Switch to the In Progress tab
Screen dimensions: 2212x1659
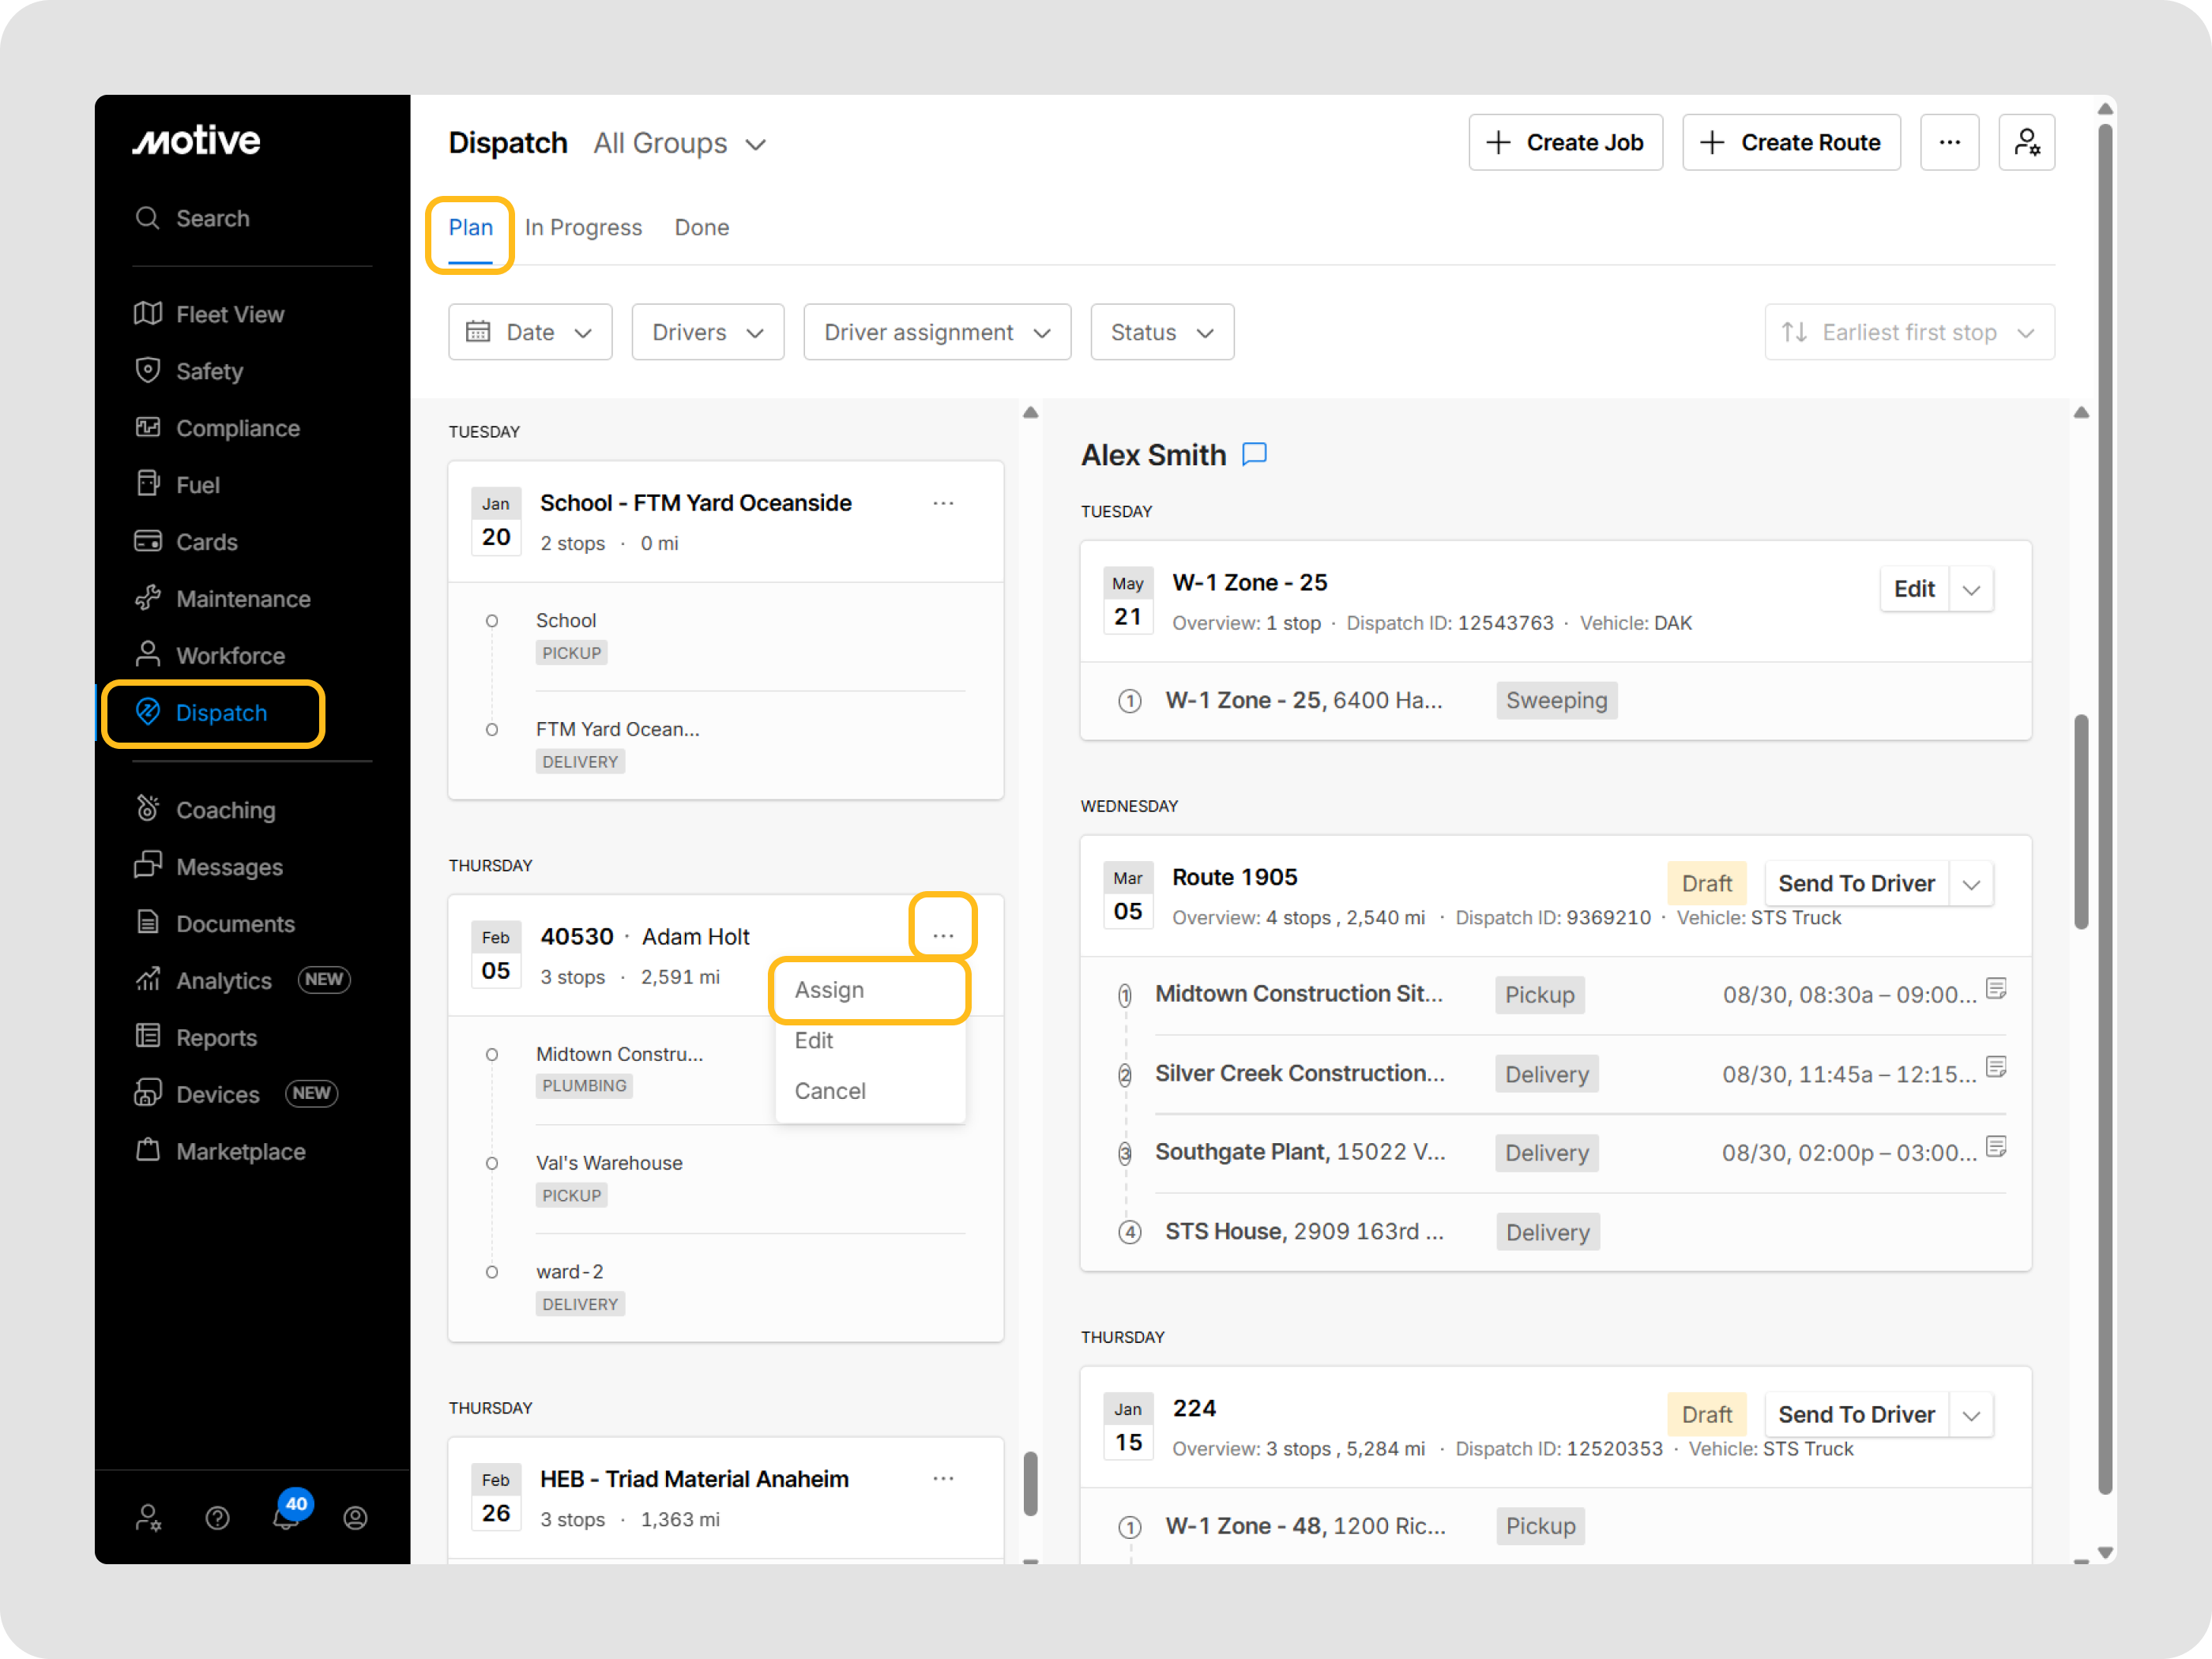pyautogui.click(x=583, y=228)
